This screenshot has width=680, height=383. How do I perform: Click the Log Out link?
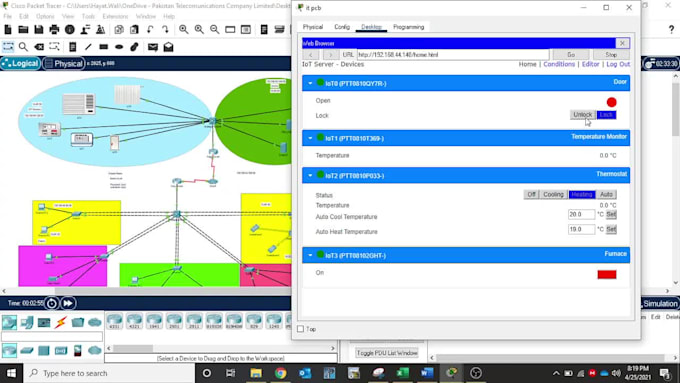pos(618,64)
